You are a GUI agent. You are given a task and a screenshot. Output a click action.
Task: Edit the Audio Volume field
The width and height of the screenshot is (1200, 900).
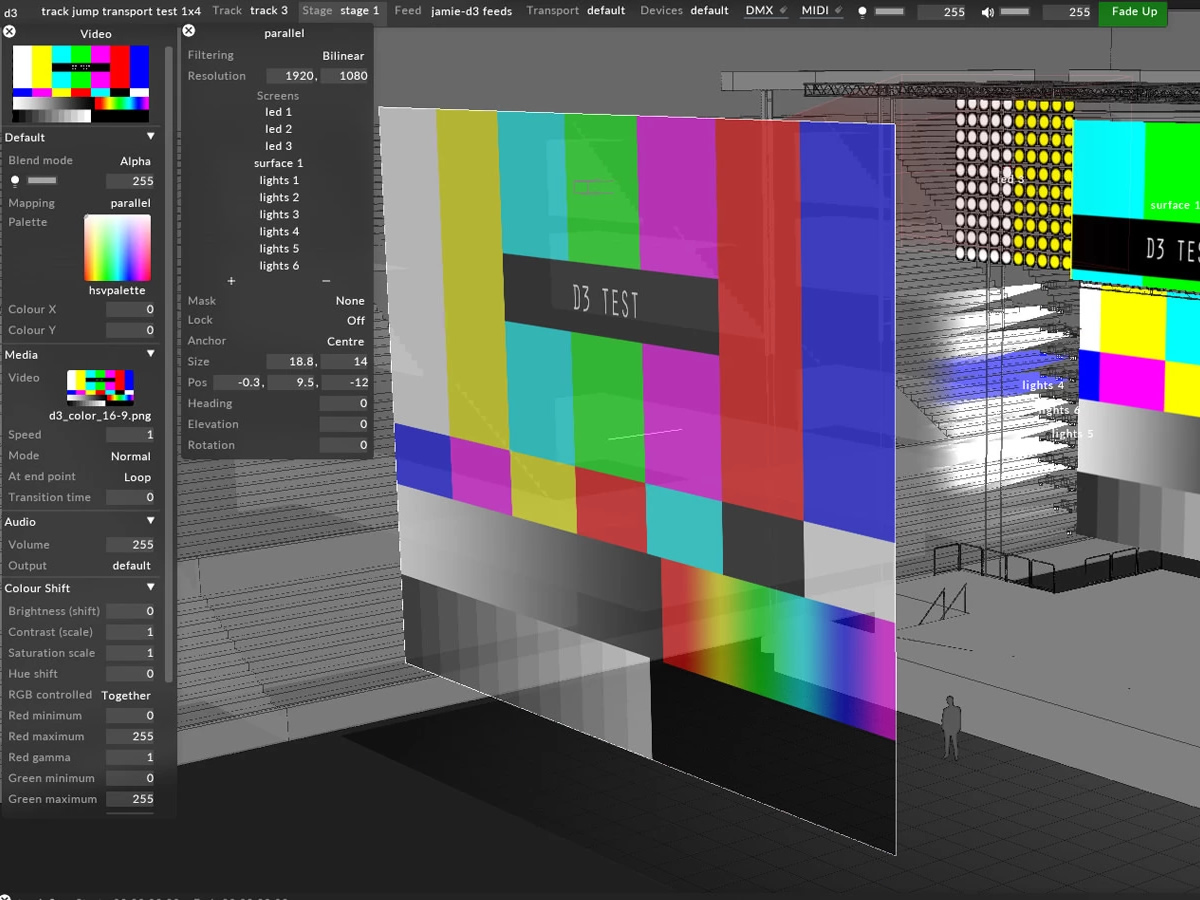(x=131, y=545)
